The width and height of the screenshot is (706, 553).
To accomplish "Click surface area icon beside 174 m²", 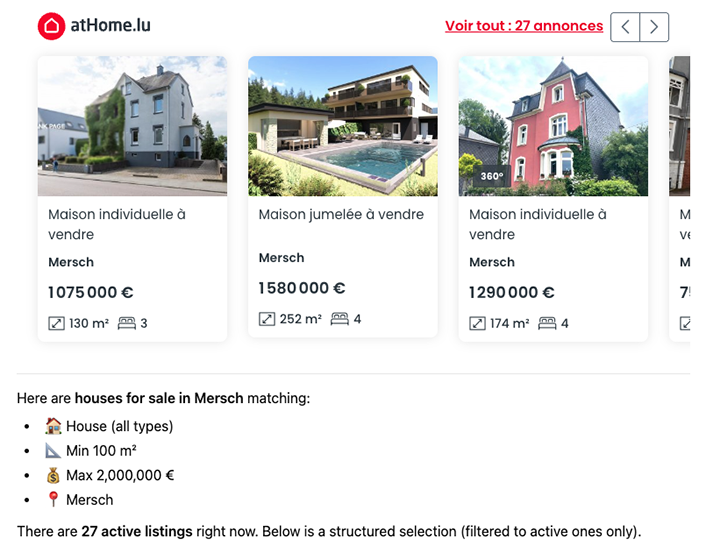I will [x=477, y=323].
